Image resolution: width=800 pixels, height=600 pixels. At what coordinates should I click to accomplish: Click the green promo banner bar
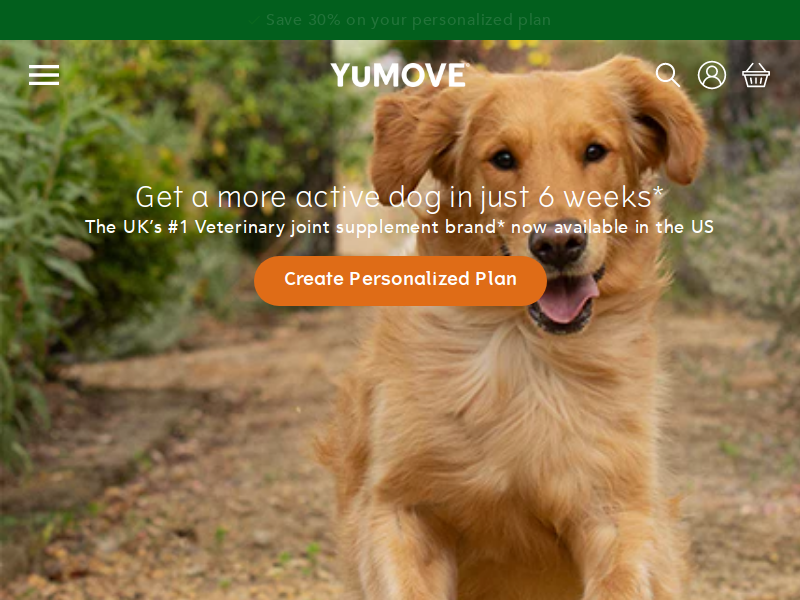400,20
